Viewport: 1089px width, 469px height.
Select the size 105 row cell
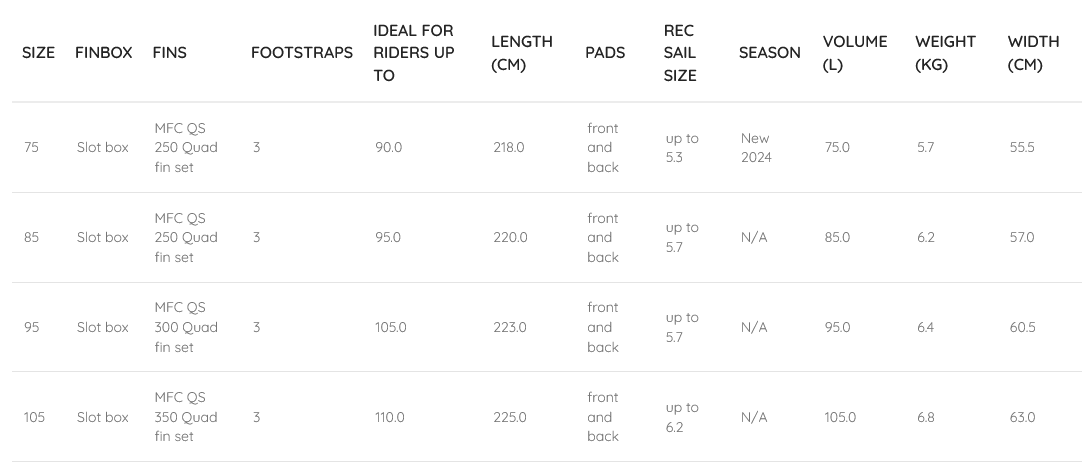34,418
